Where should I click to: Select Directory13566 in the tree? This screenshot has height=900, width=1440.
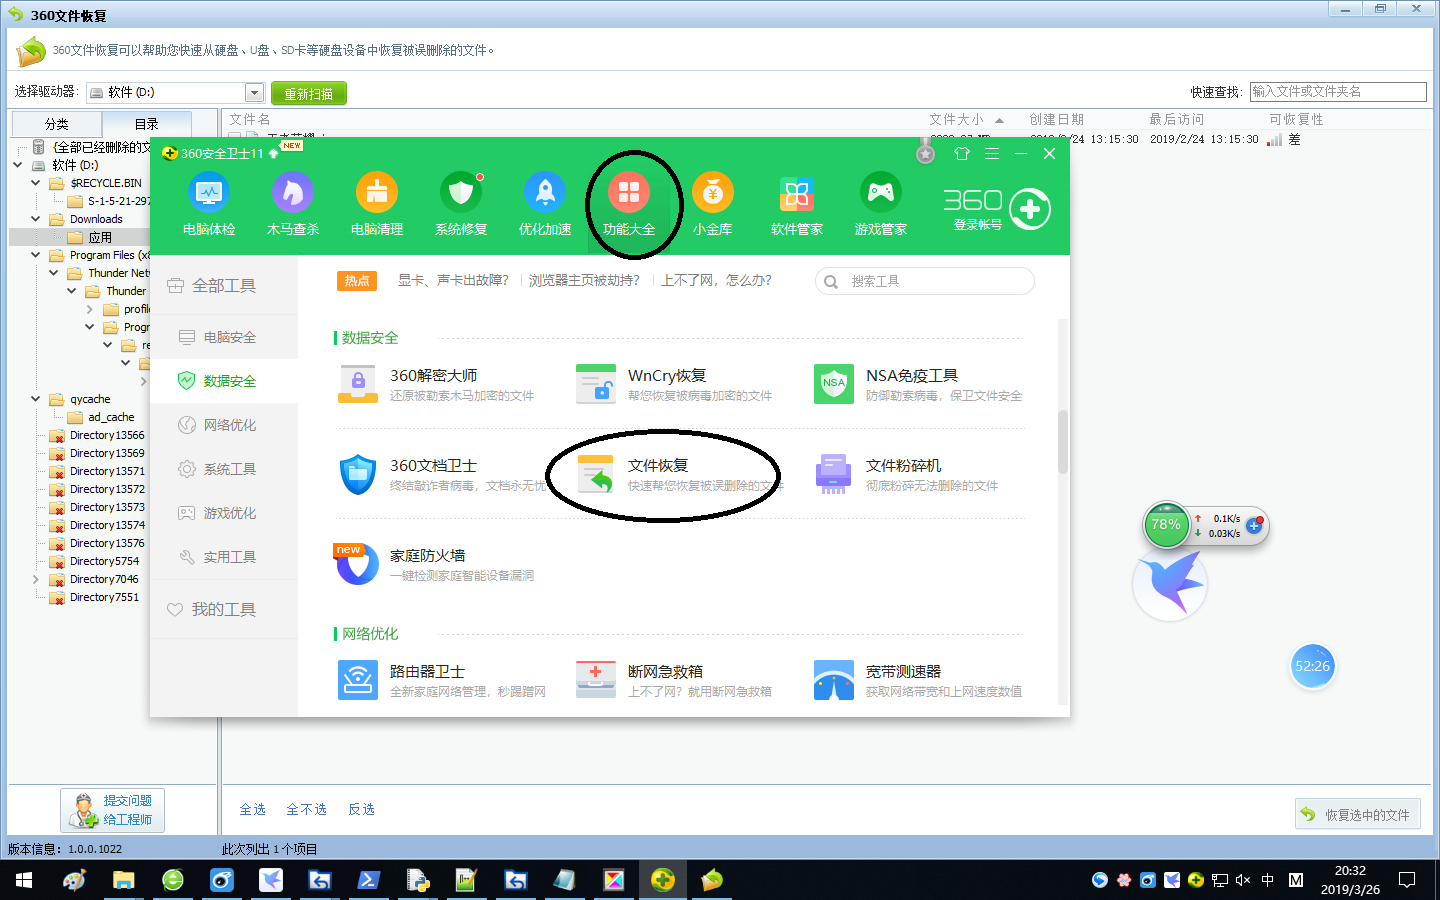click(107, 435)
